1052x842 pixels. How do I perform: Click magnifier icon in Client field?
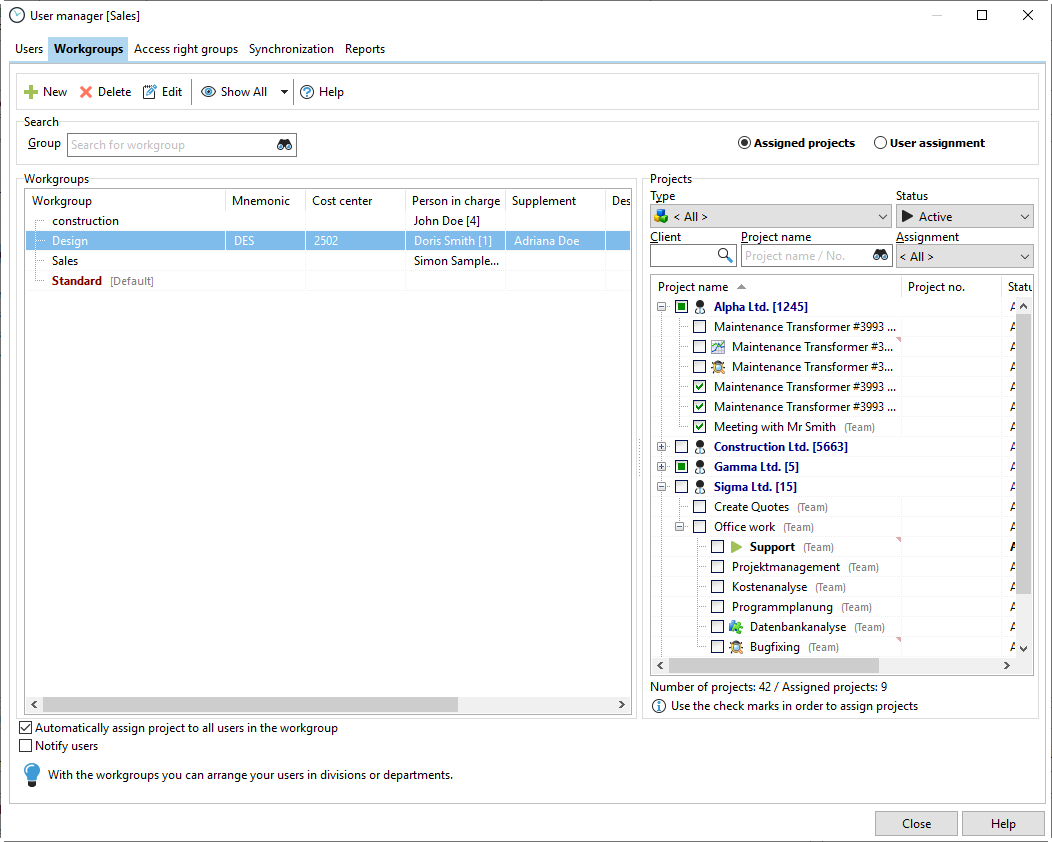coord(725,256)
